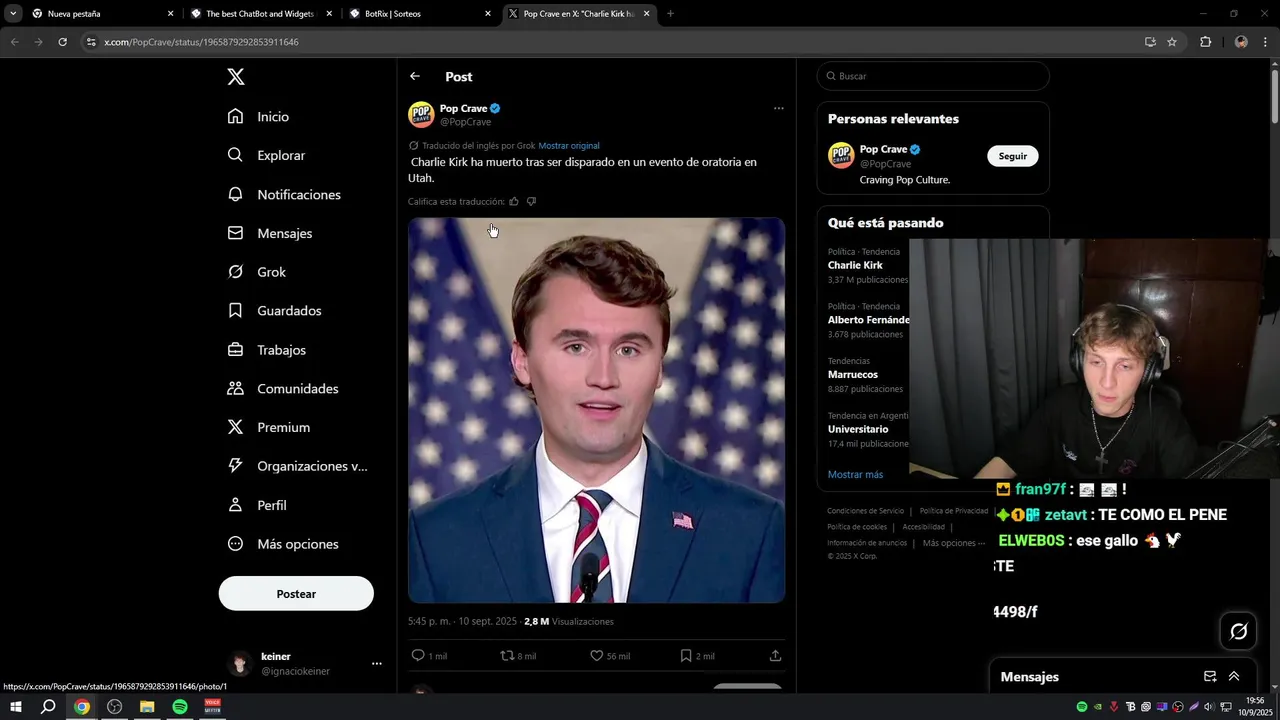The width and height of the screenshot is (1280, 720).
Task: Bookmark this page with the star
Action: click(x=1172, y=42)
